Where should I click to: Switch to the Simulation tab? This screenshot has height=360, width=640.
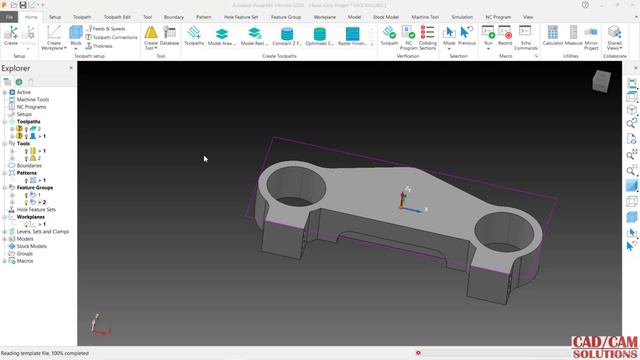click(462, 17)
